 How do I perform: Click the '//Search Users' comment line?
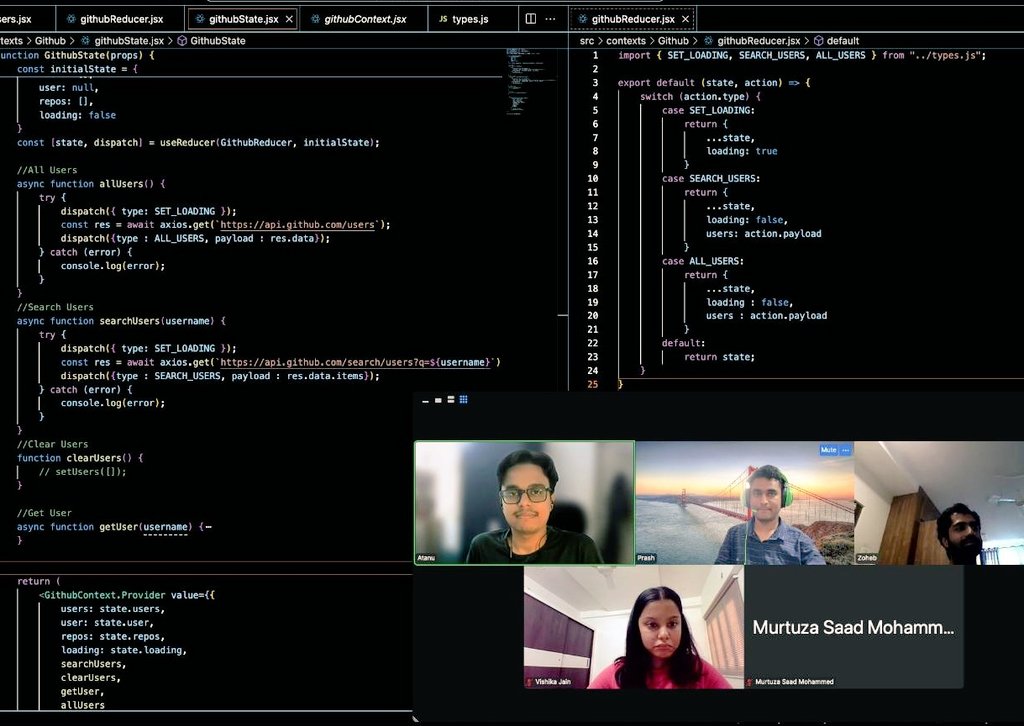tap(56, 307)
